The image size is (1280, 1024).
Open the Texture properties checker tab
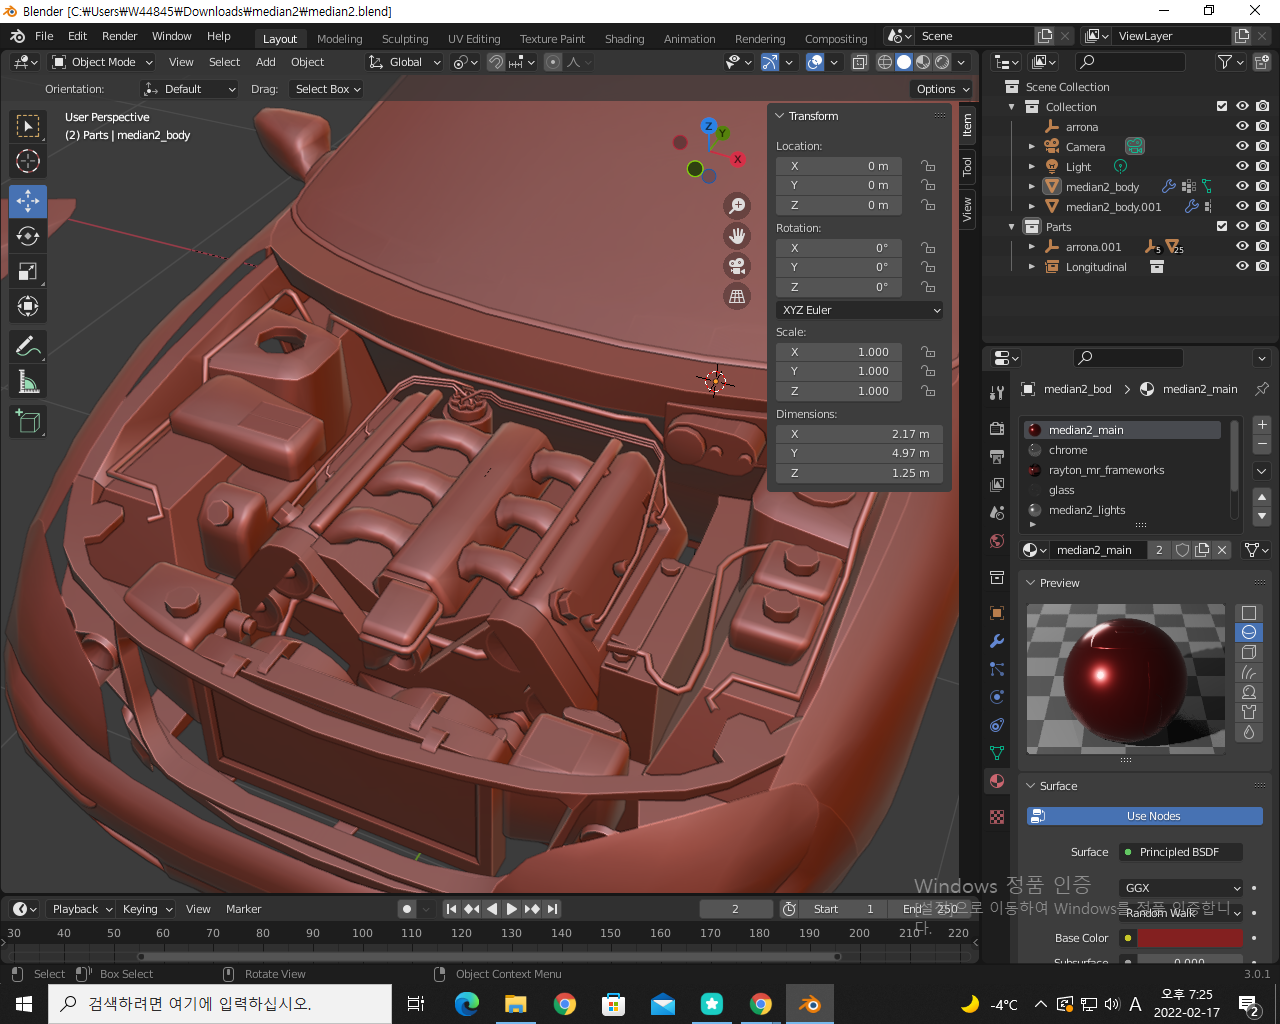(x=997, y=817)
